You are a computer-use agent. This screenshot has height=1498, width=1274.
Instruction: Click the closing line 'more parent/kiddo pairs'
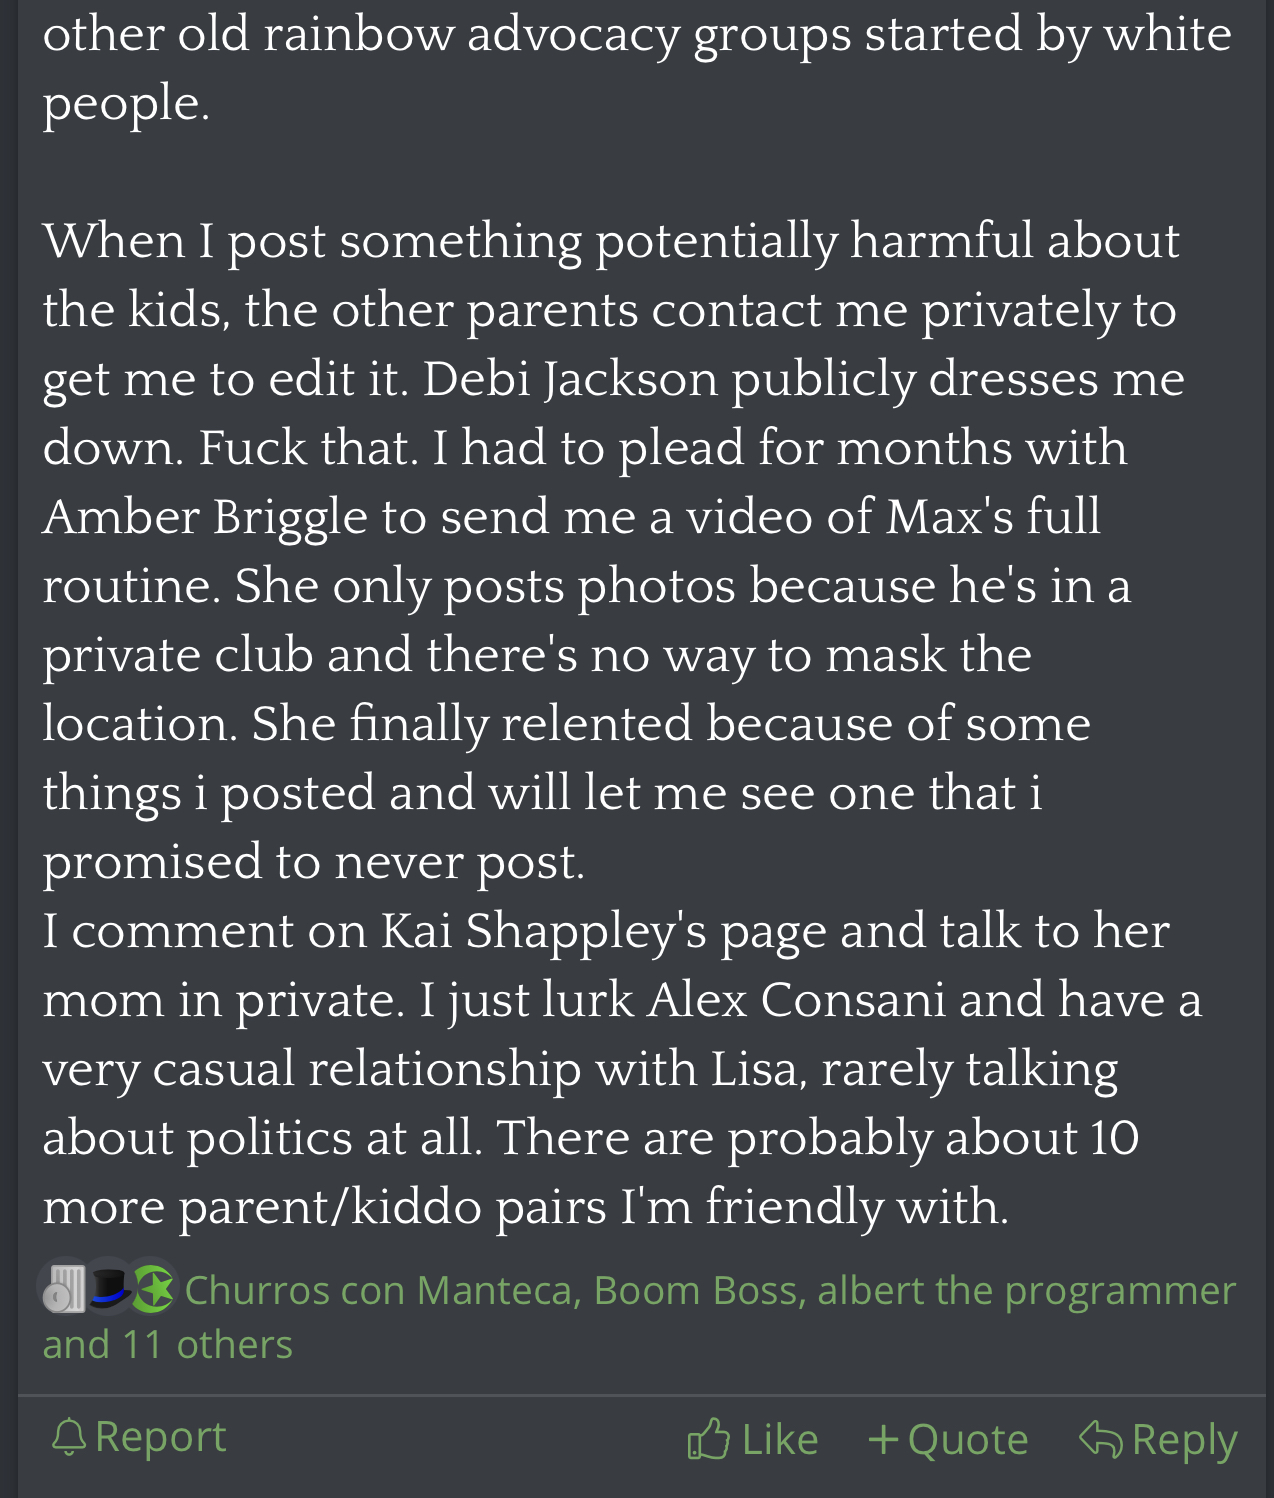coord(526,1207)
